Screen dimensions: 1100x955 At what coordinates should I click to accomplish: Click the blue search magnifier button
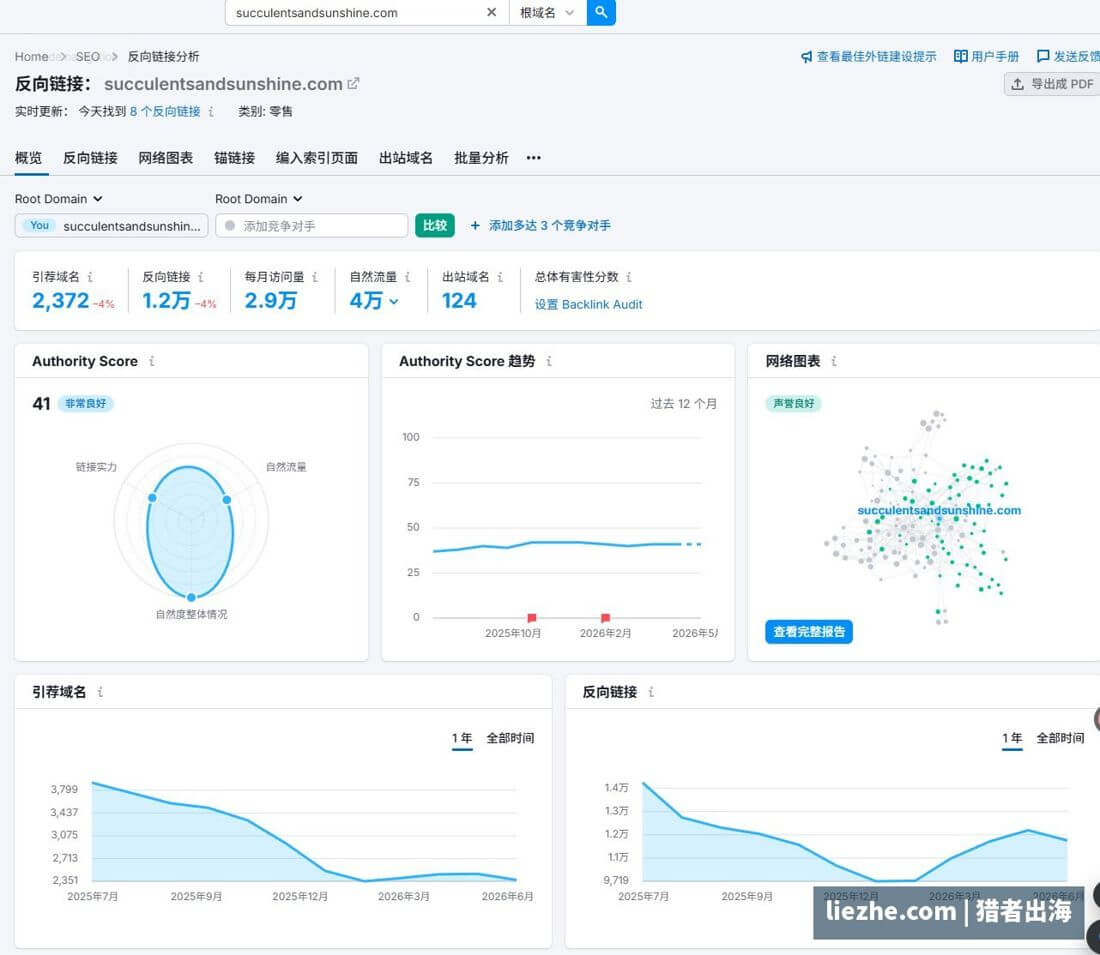click(601, 12)
